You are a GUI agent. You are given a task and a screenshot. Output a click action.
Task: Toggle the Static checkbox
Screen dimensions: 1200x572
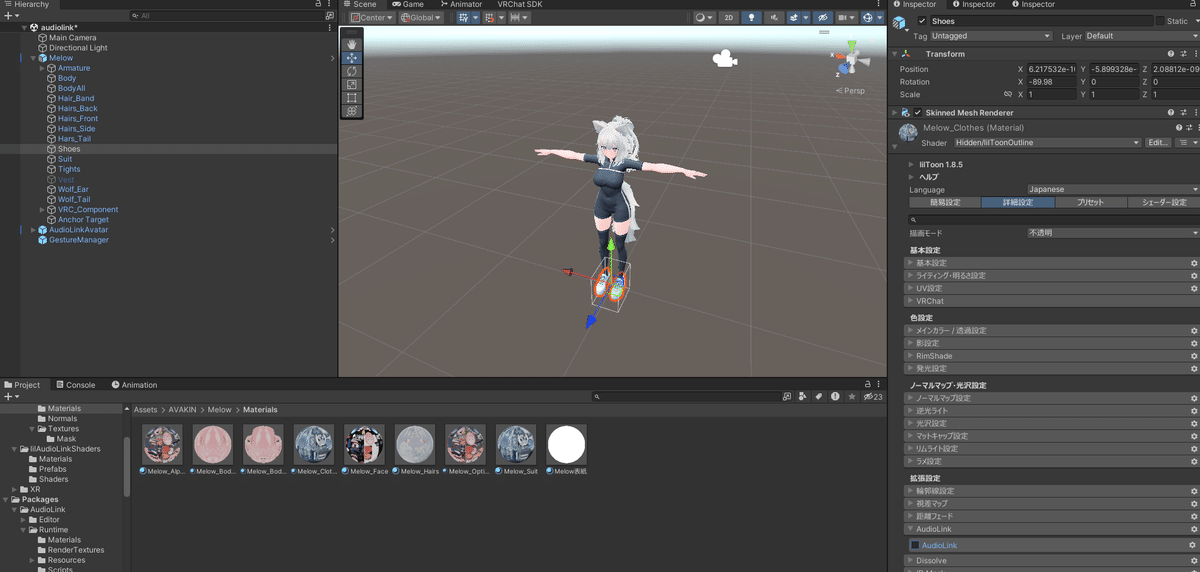1160,21
